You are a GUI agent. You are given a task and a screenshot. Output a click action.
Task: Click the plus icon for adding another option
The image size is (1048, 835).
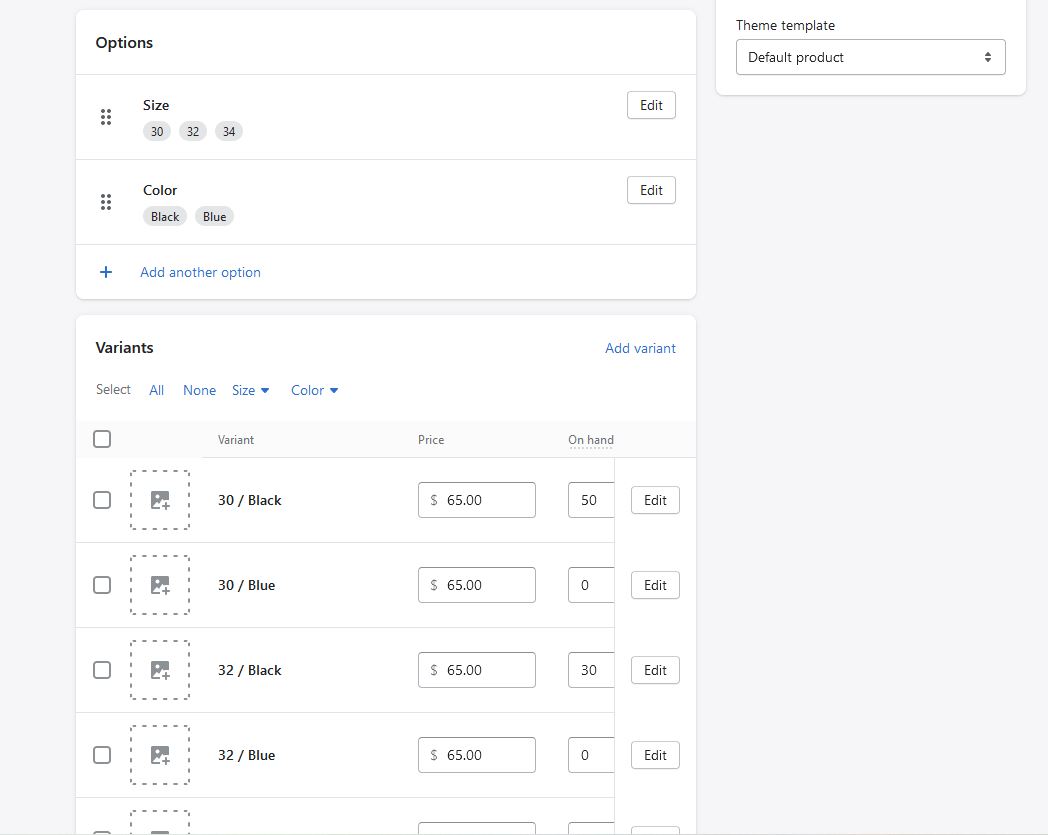pyautogui.click(x=106, y=272)
